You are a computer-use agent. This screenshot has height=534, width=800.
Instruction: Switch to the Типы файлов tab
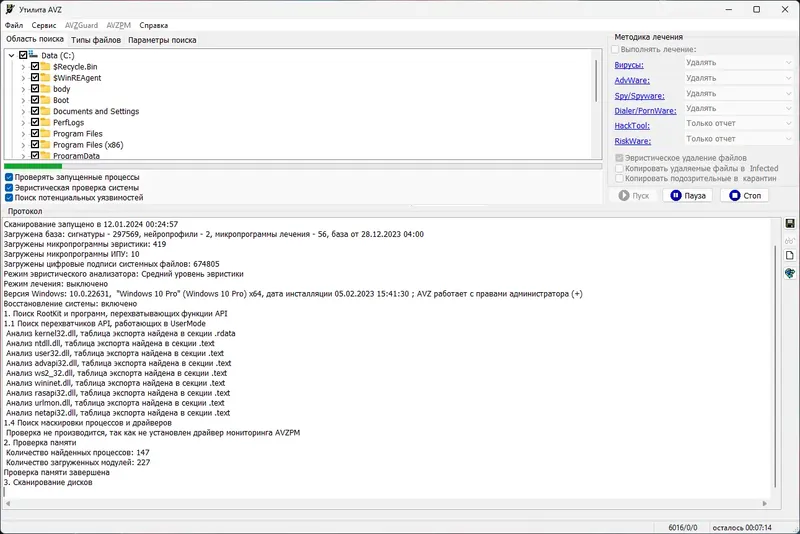[x=96, y=40]
